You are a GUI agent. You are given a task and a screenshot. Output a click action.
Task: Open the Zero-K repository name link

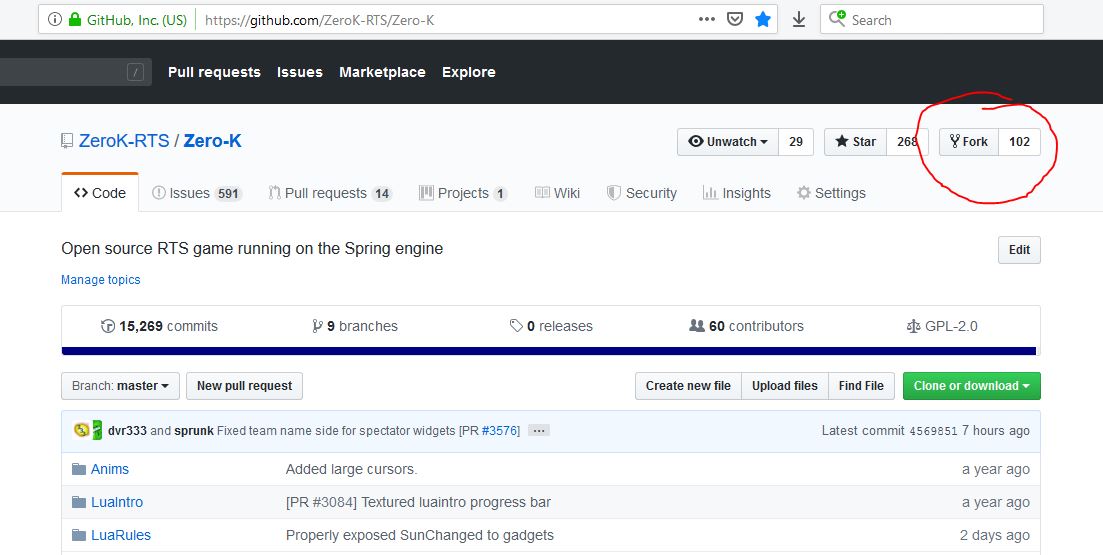[212, 141]
